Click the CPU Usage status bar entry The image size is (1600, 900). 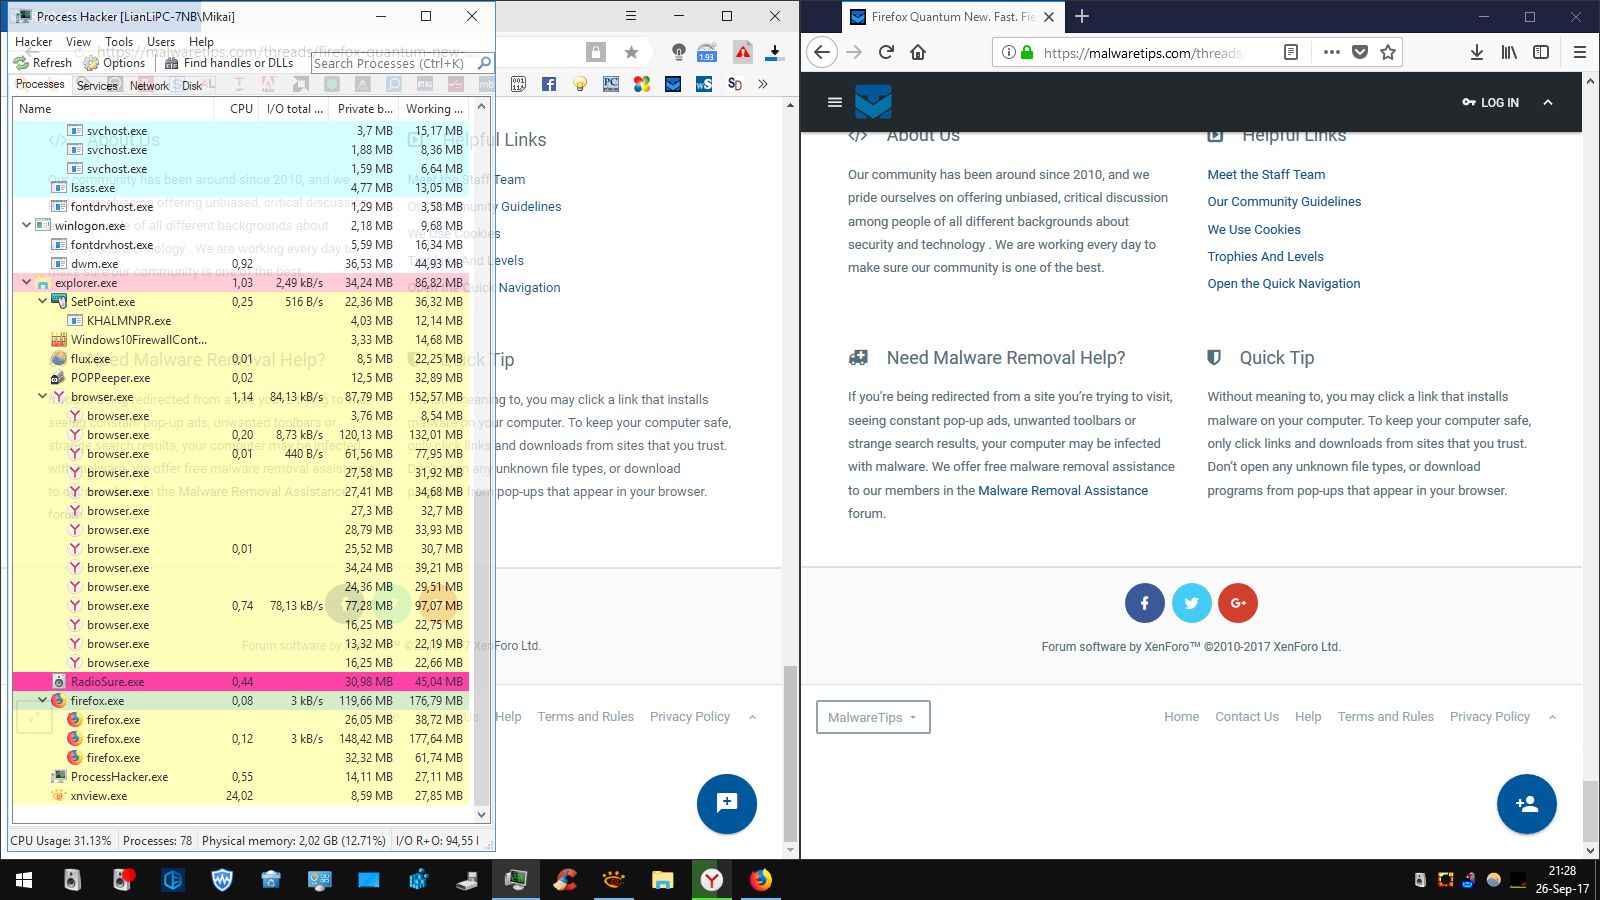61,841
